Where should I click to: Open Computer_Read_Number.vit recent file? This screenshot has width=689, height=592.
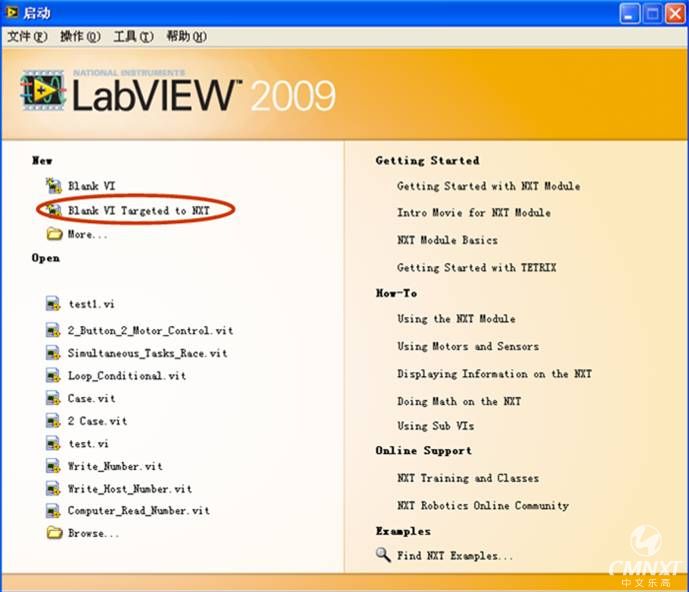point(139,511)
